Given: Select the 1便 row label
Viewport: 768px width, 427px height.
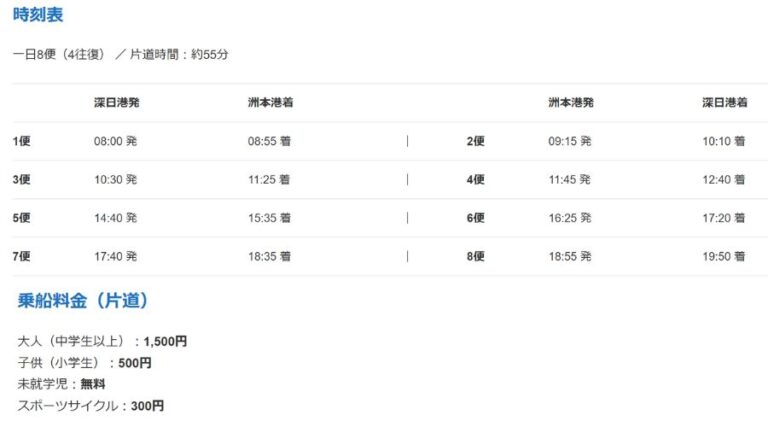Looking at the screenshot, I should [22, 141].
